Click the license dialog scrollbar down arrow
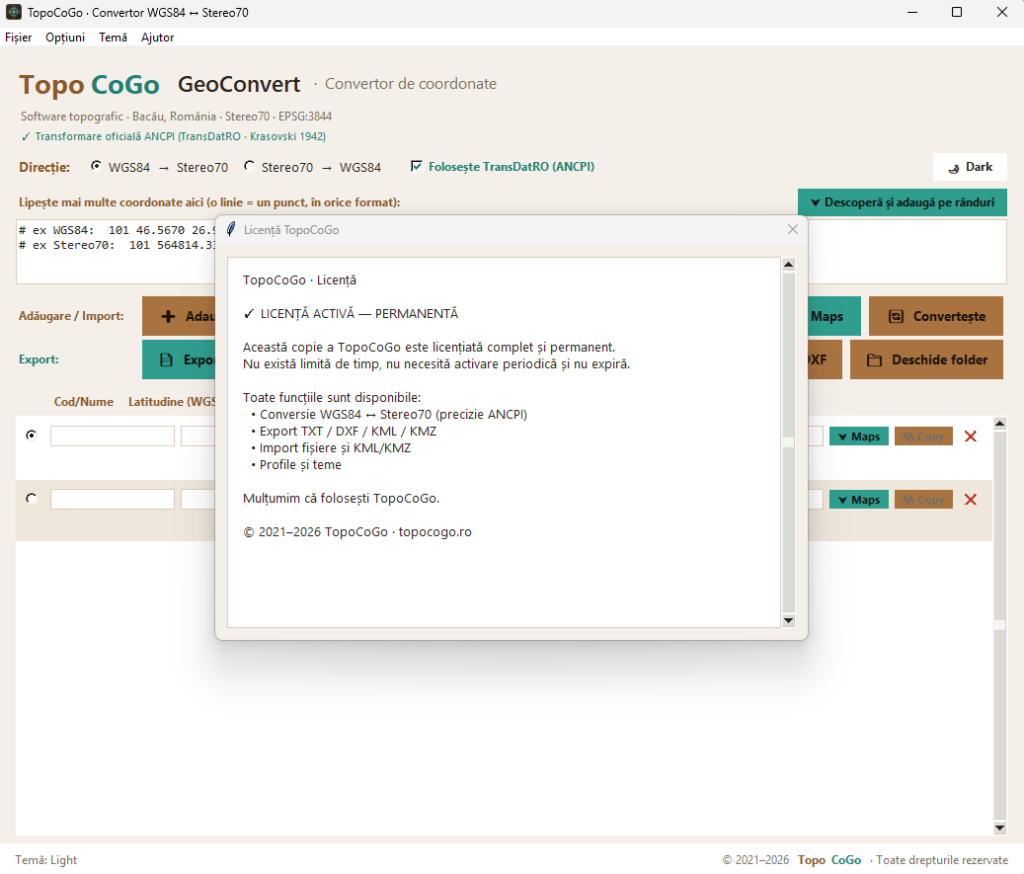 tap(788, 621)
